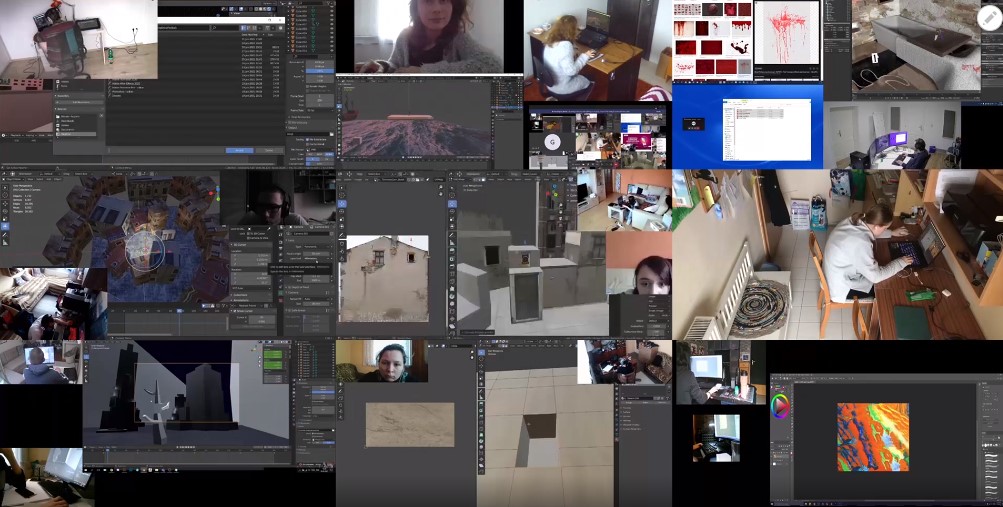This screenshot has width=1003, height=507.
Task: Click the blue confirm button in the file dialog
Action: point(238,150)
